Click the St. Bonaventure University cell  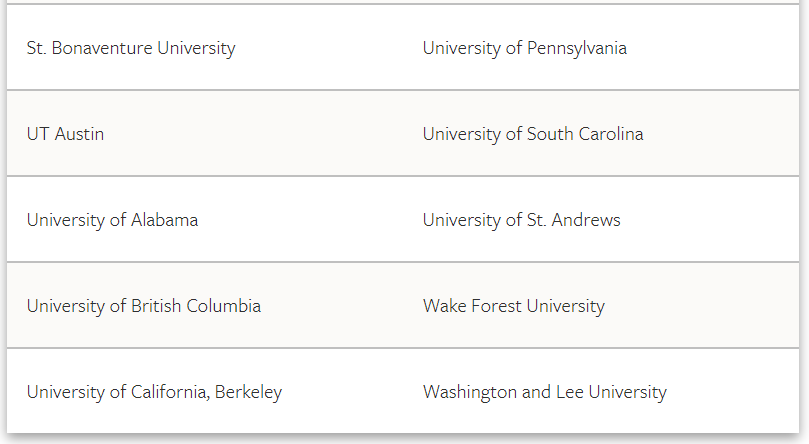[x=131, y=48]
